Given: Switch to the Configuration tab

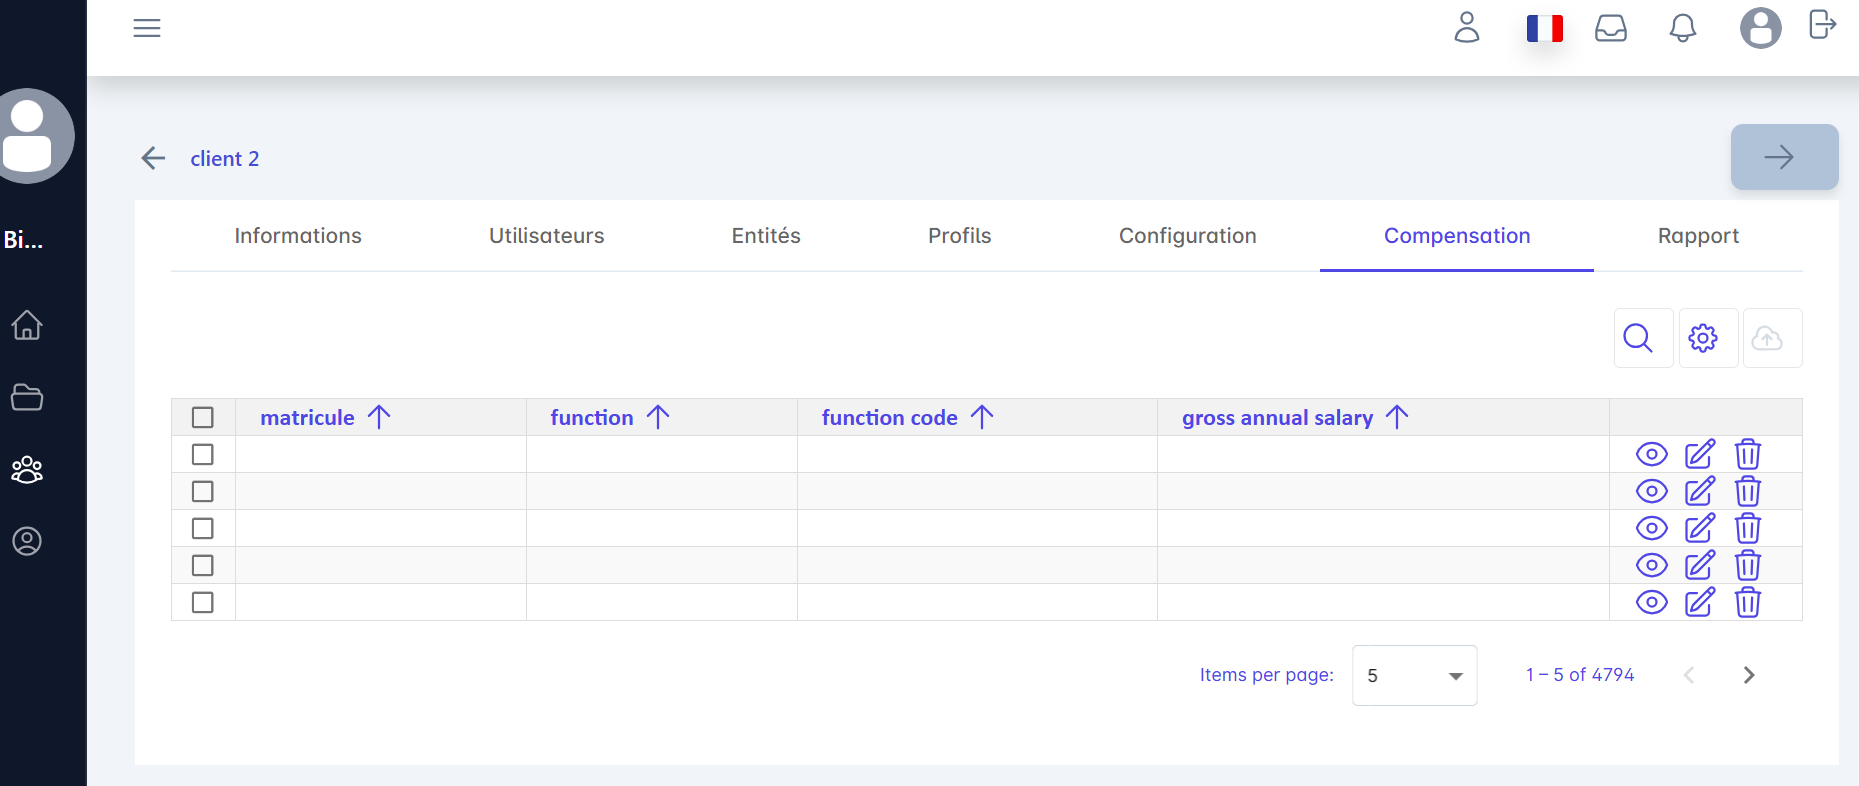Looking at the screenshot, I should pos(1187,236).
